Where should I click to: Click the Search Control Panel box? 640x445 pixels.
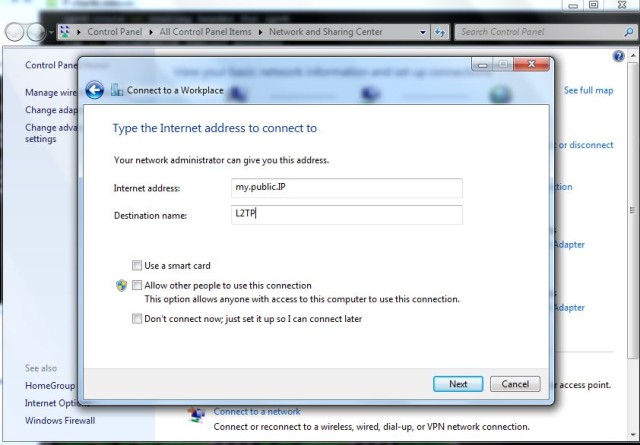point(545,32)
